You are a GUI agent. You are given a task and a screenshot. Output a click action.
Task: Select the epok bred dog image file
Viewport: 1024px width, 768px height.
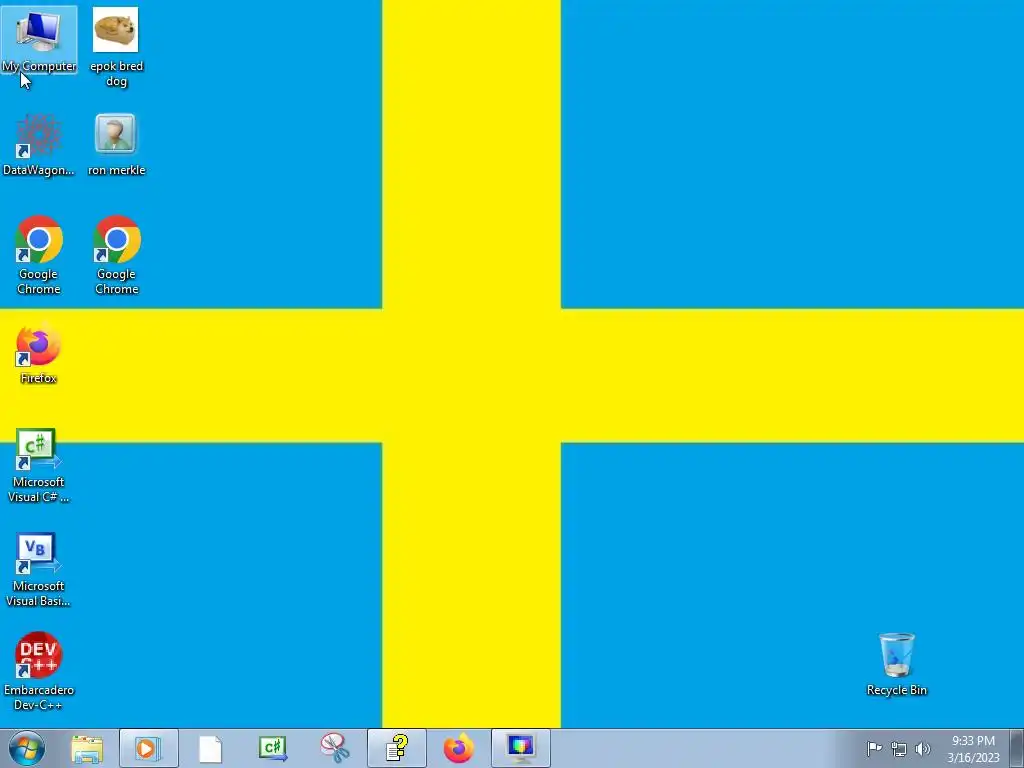pos(116,47)
